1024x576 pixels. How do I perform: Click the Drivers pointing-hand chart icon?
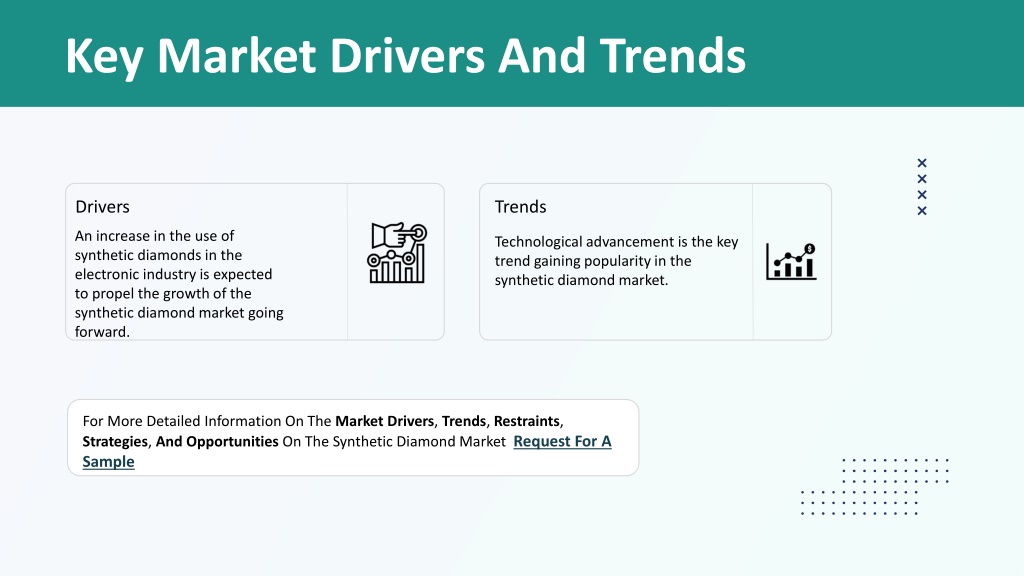tap(396, 253)
